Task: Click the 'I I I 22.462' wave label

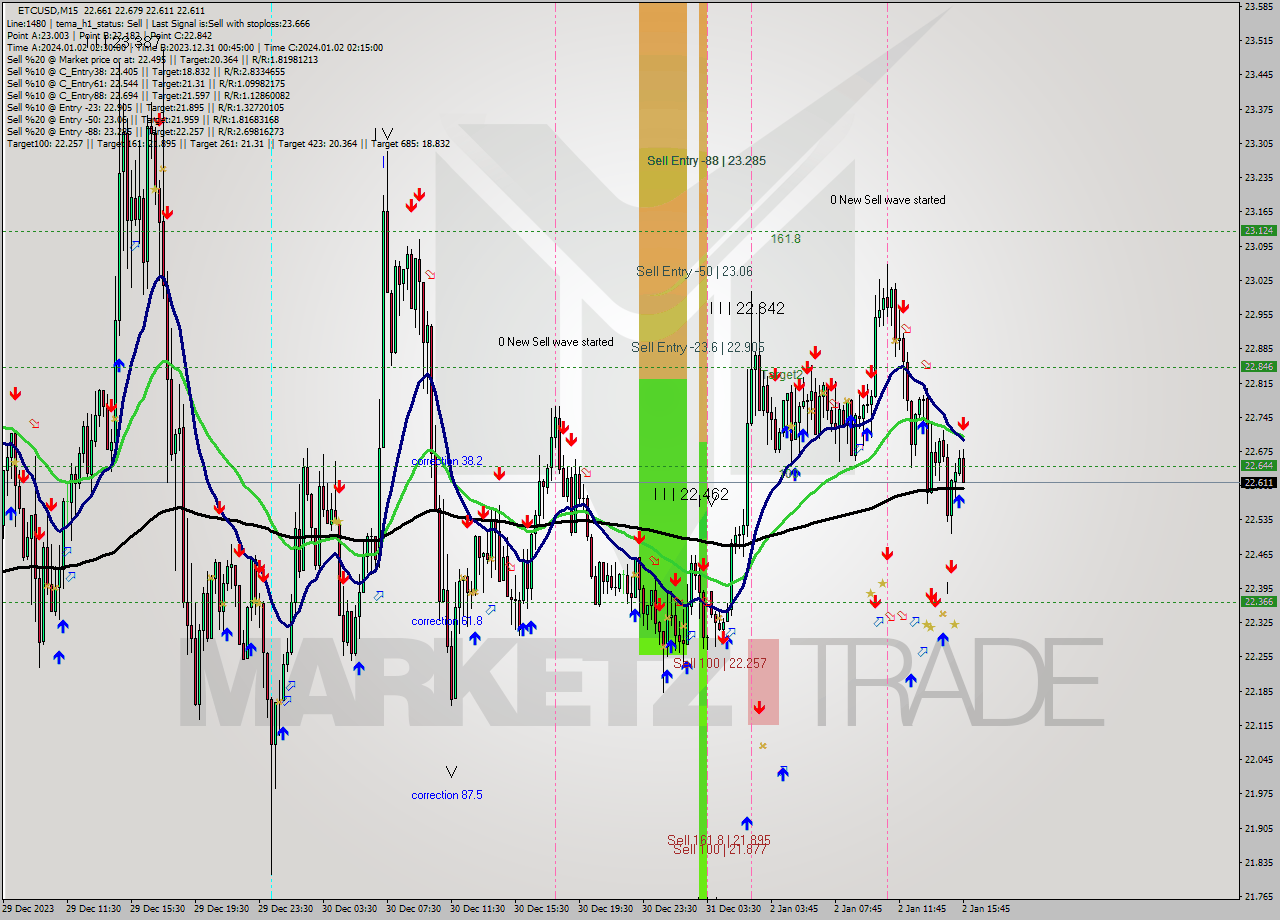Action: coord(690,494)
